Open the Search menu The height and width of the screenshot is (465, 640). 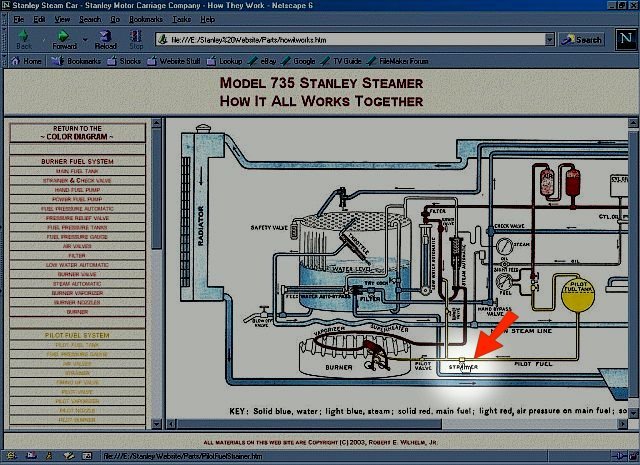tap(90, 19)
